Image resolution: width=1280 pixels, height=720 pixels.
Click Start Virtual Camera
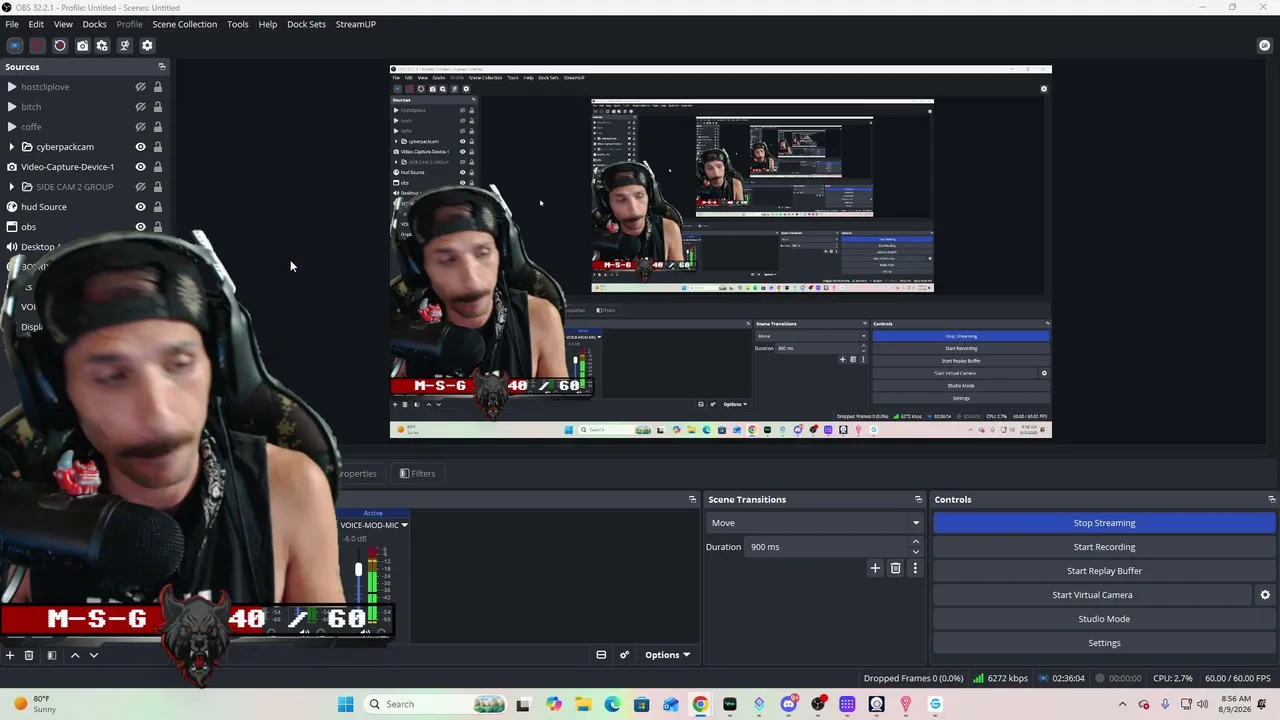pyautogui.click(x=1092, y=595)
